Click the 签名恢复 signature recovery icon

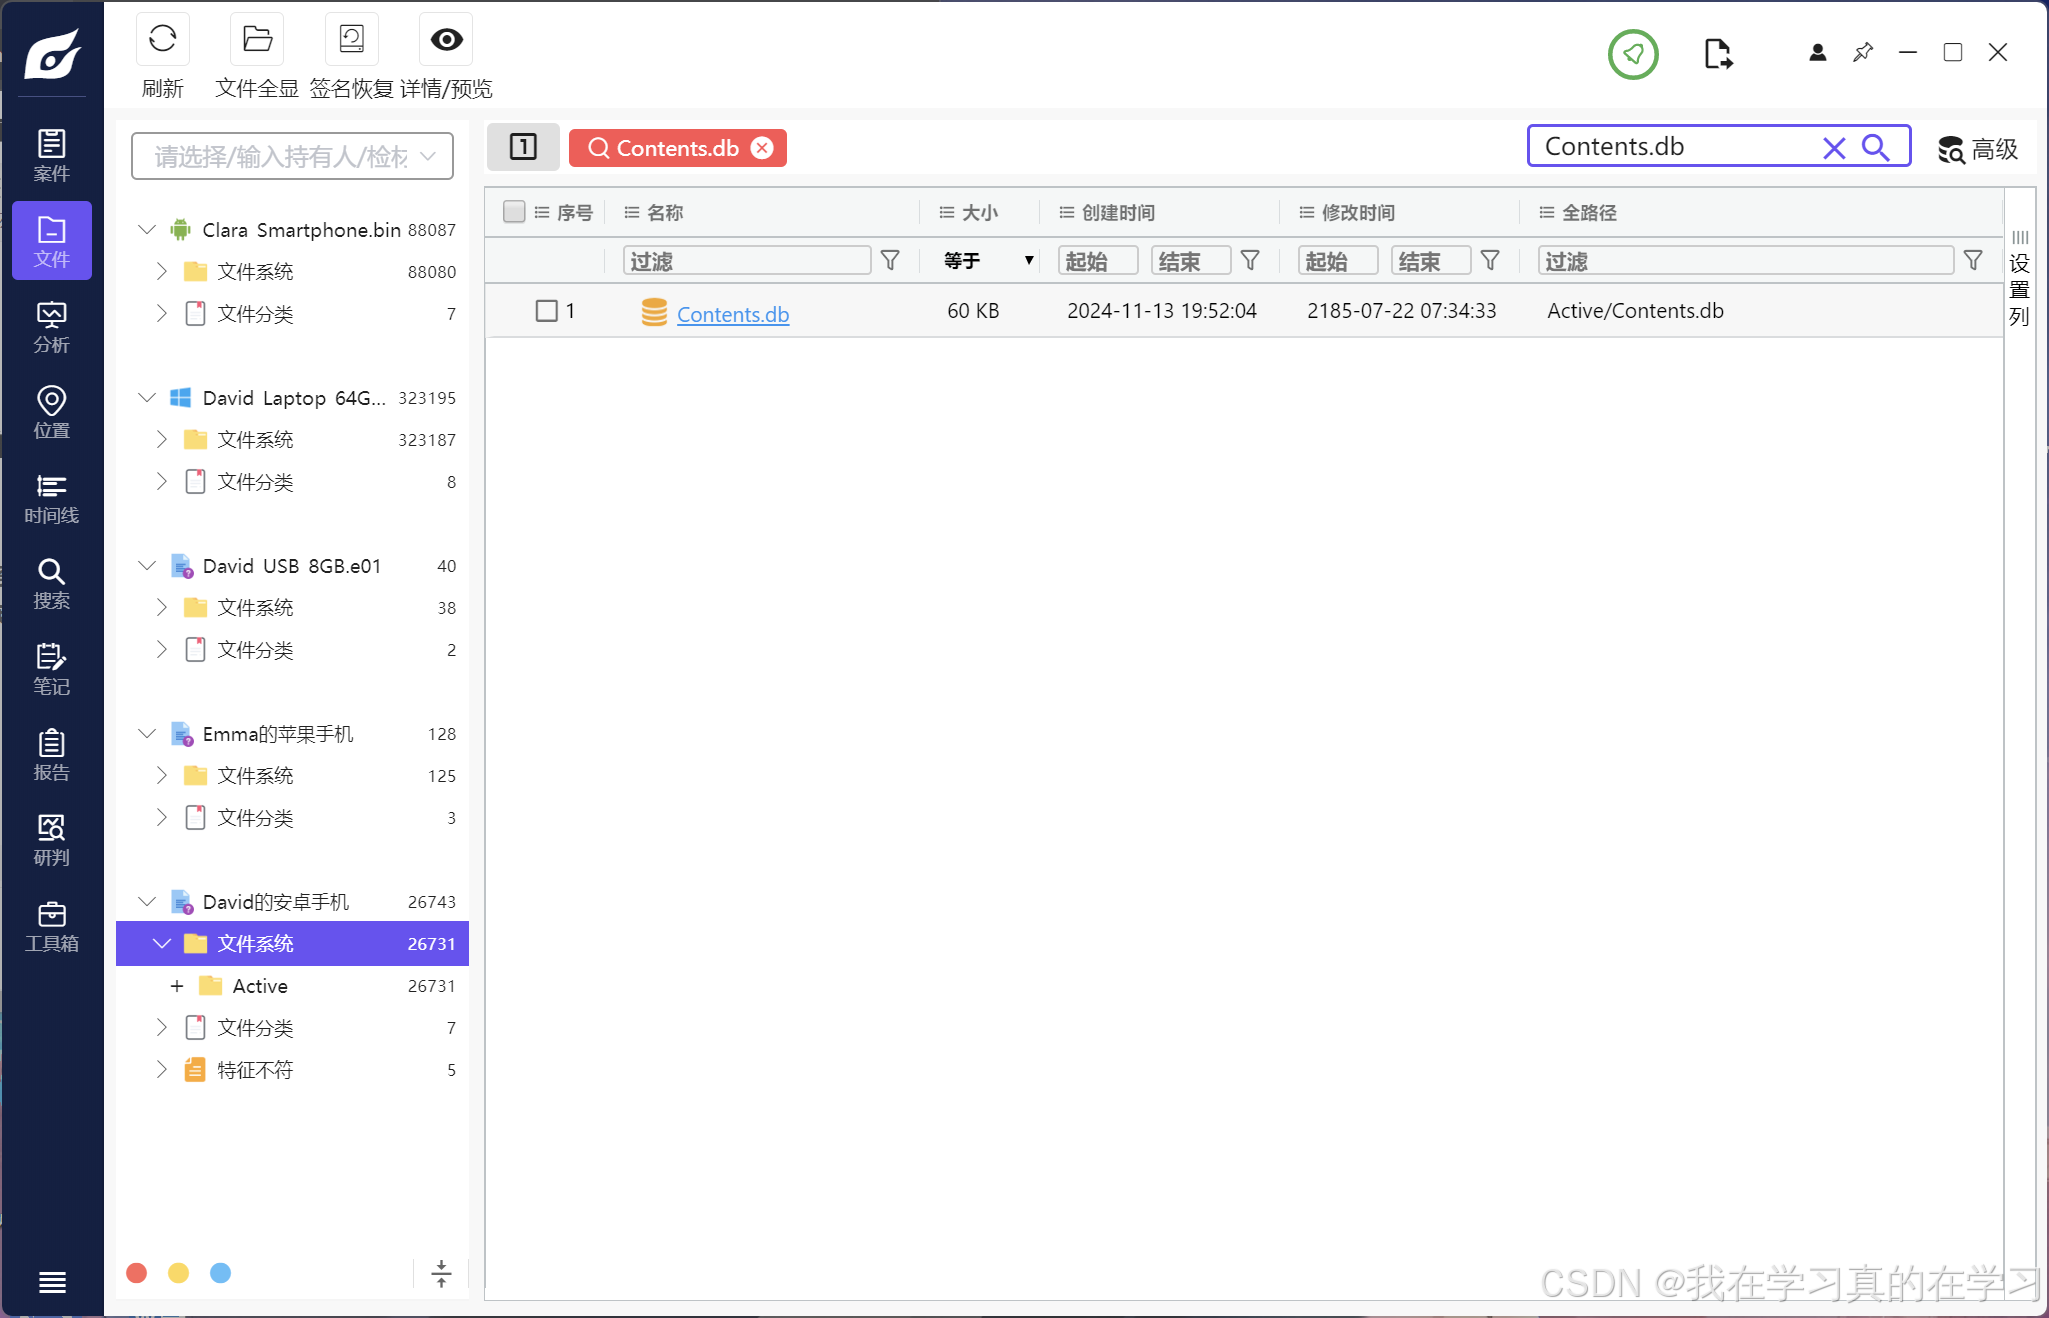point(351,40)
